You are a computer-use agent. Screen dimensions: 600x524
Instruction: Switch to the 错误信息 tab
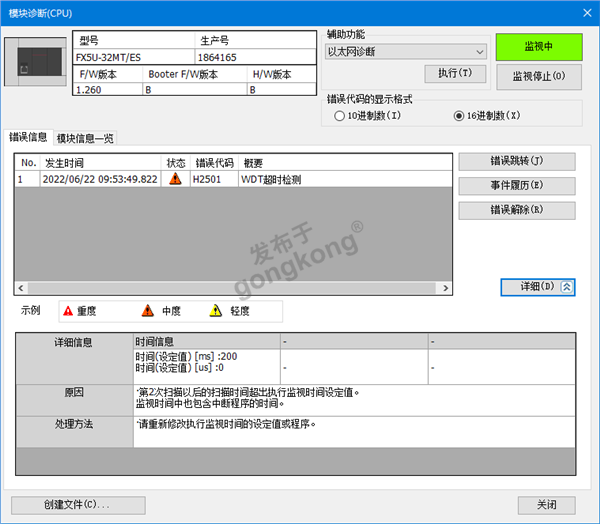coord(28,137)
